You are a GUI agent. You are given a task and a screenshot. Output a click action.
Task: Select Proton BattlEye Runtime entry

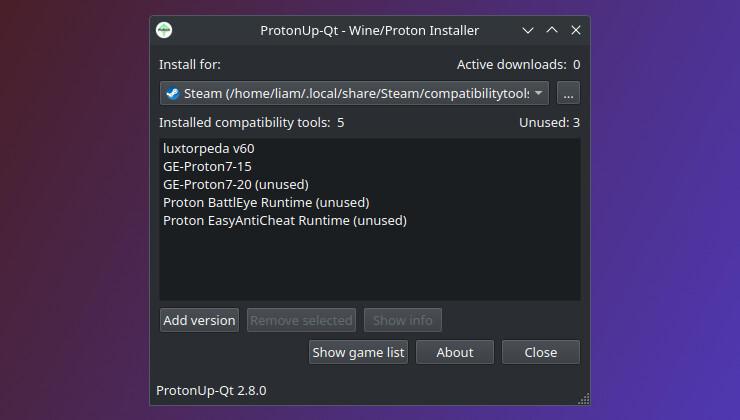tap(264, 203)
